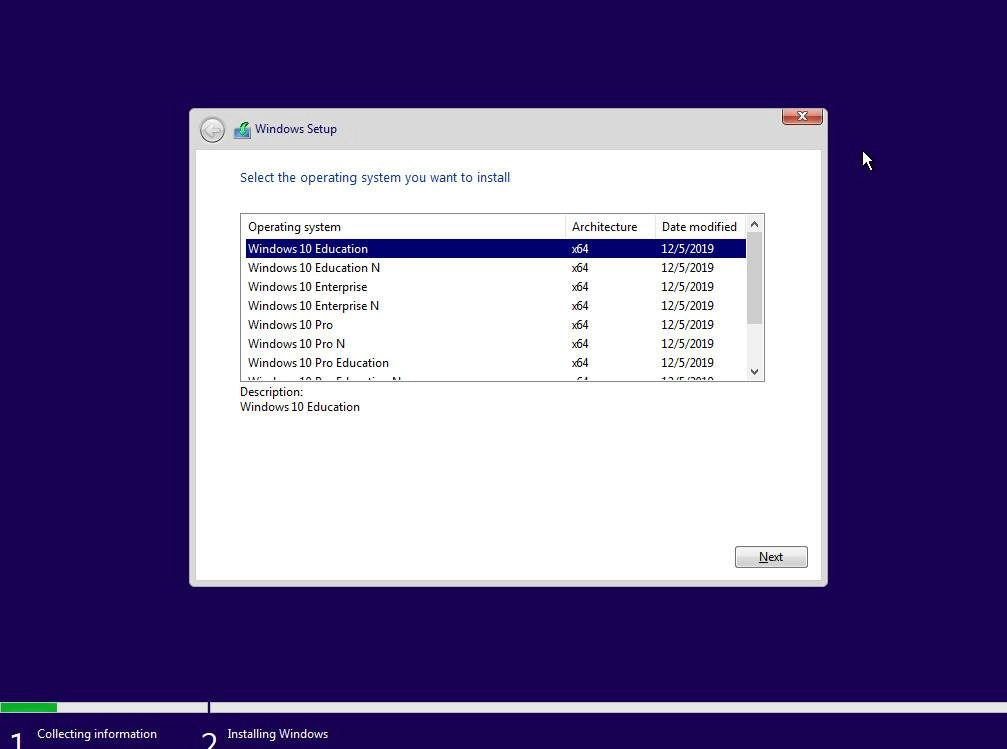The image size is (1007, 749).
Task: Click scroll up arrow of OS list
Action: (755, 224)
